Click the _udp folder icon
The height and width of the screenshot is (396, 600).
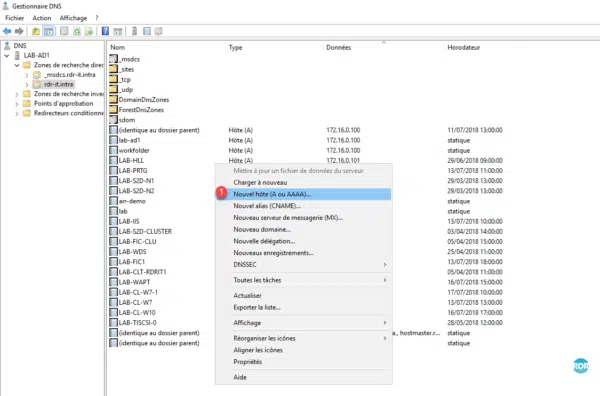tap(113, 90)
